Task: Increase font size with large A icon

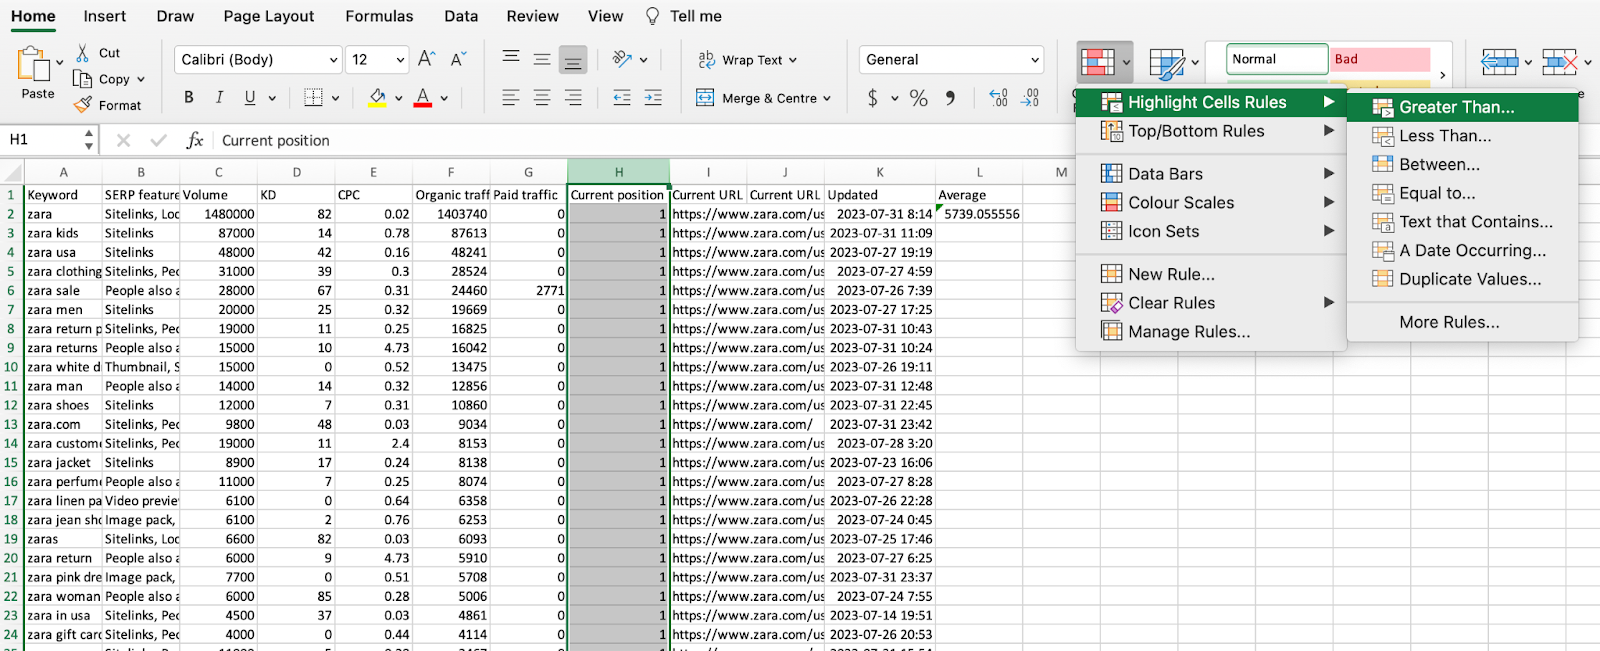Action: [x=426, y=59]
